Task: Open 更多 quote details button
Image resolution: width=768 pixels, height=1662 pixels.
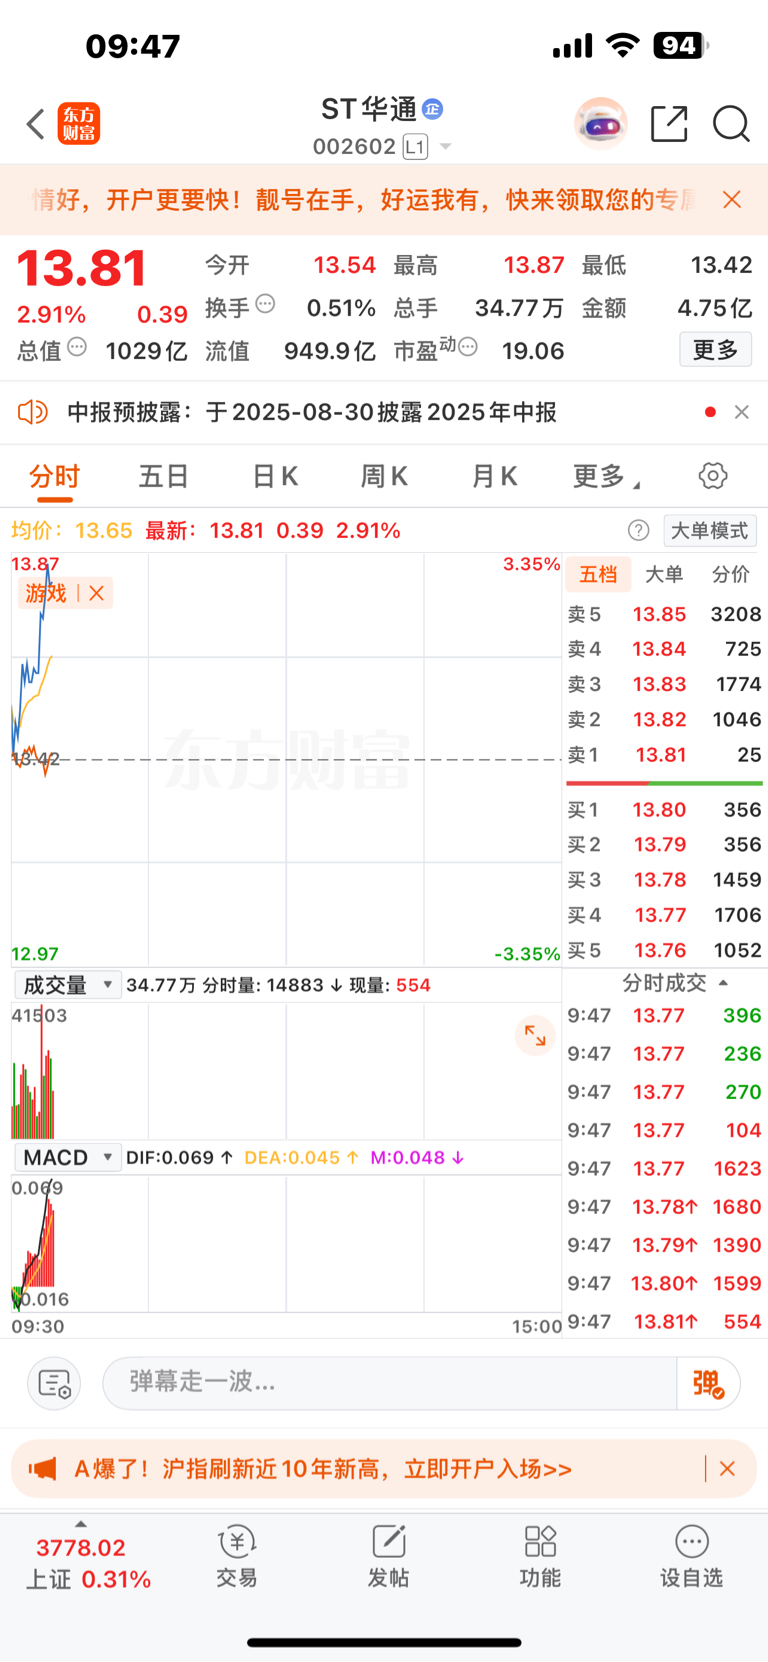Action: [x=715, y=350]
